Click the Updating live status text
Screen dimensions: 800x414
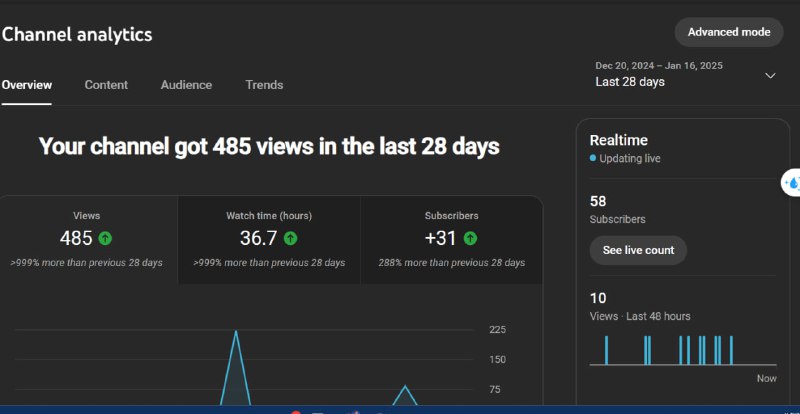point(630,159)
